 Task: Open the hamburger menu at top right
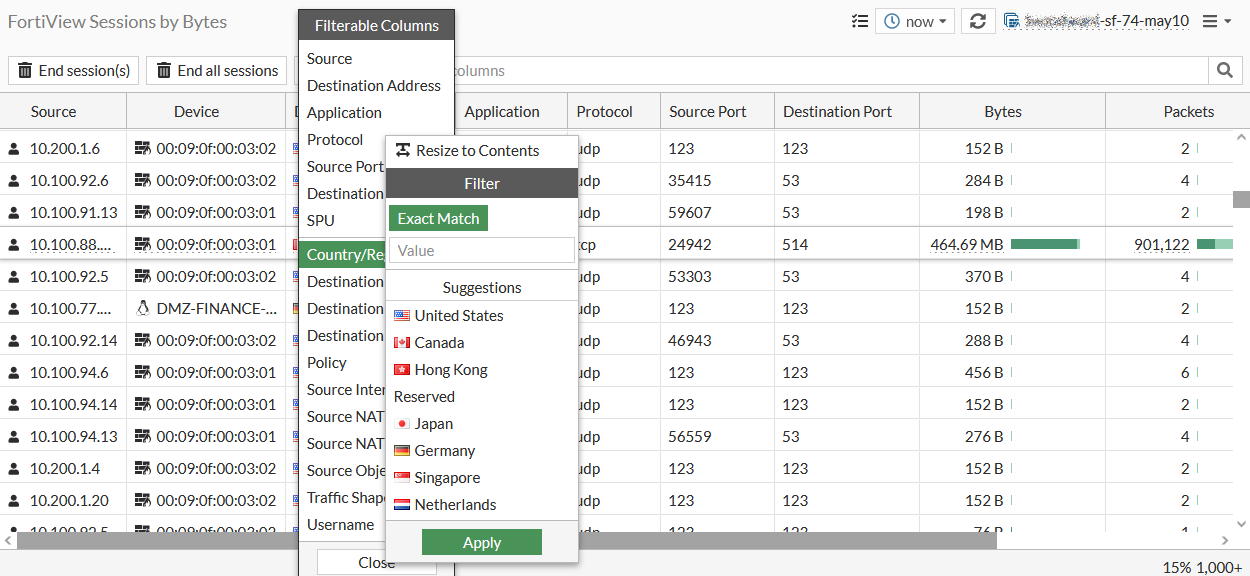point(1211,21)
